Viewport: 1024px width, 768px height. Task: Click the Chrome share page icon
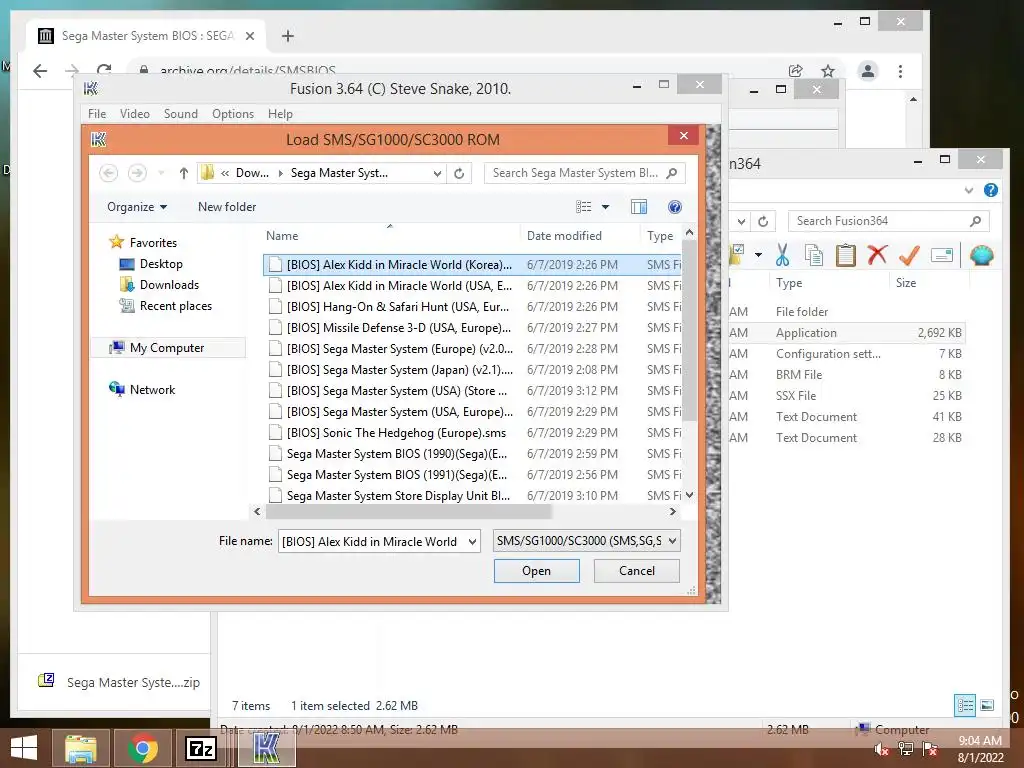coord(795,71)
